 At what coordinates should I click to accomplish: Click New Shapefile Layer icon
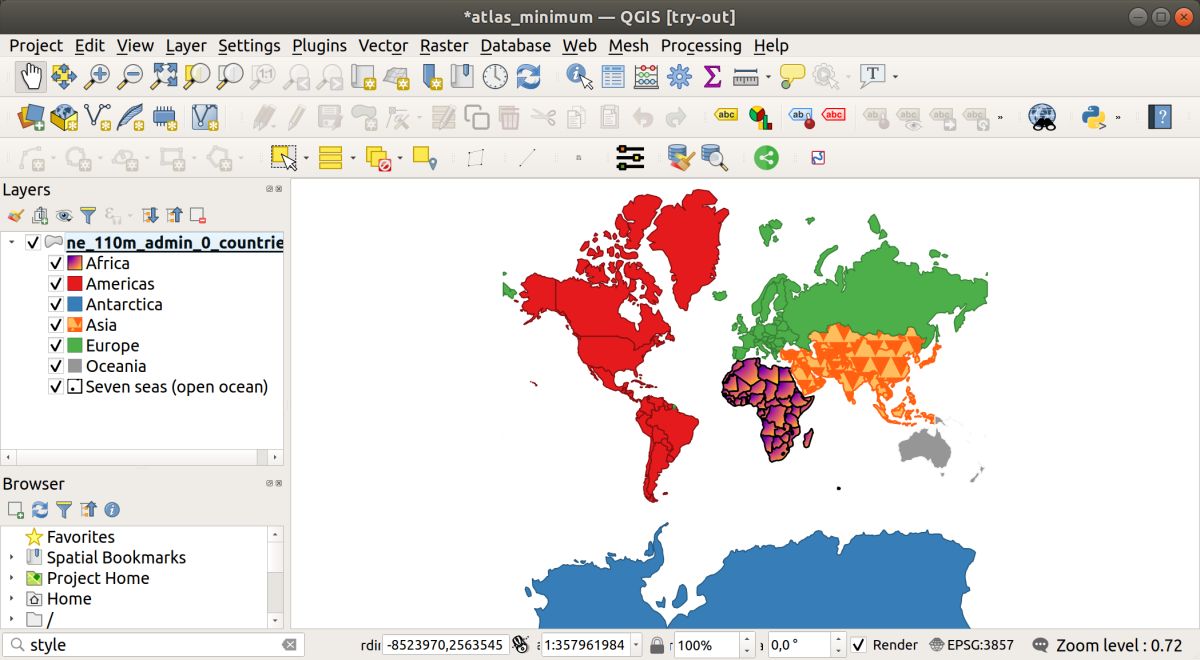click(97, 117)
